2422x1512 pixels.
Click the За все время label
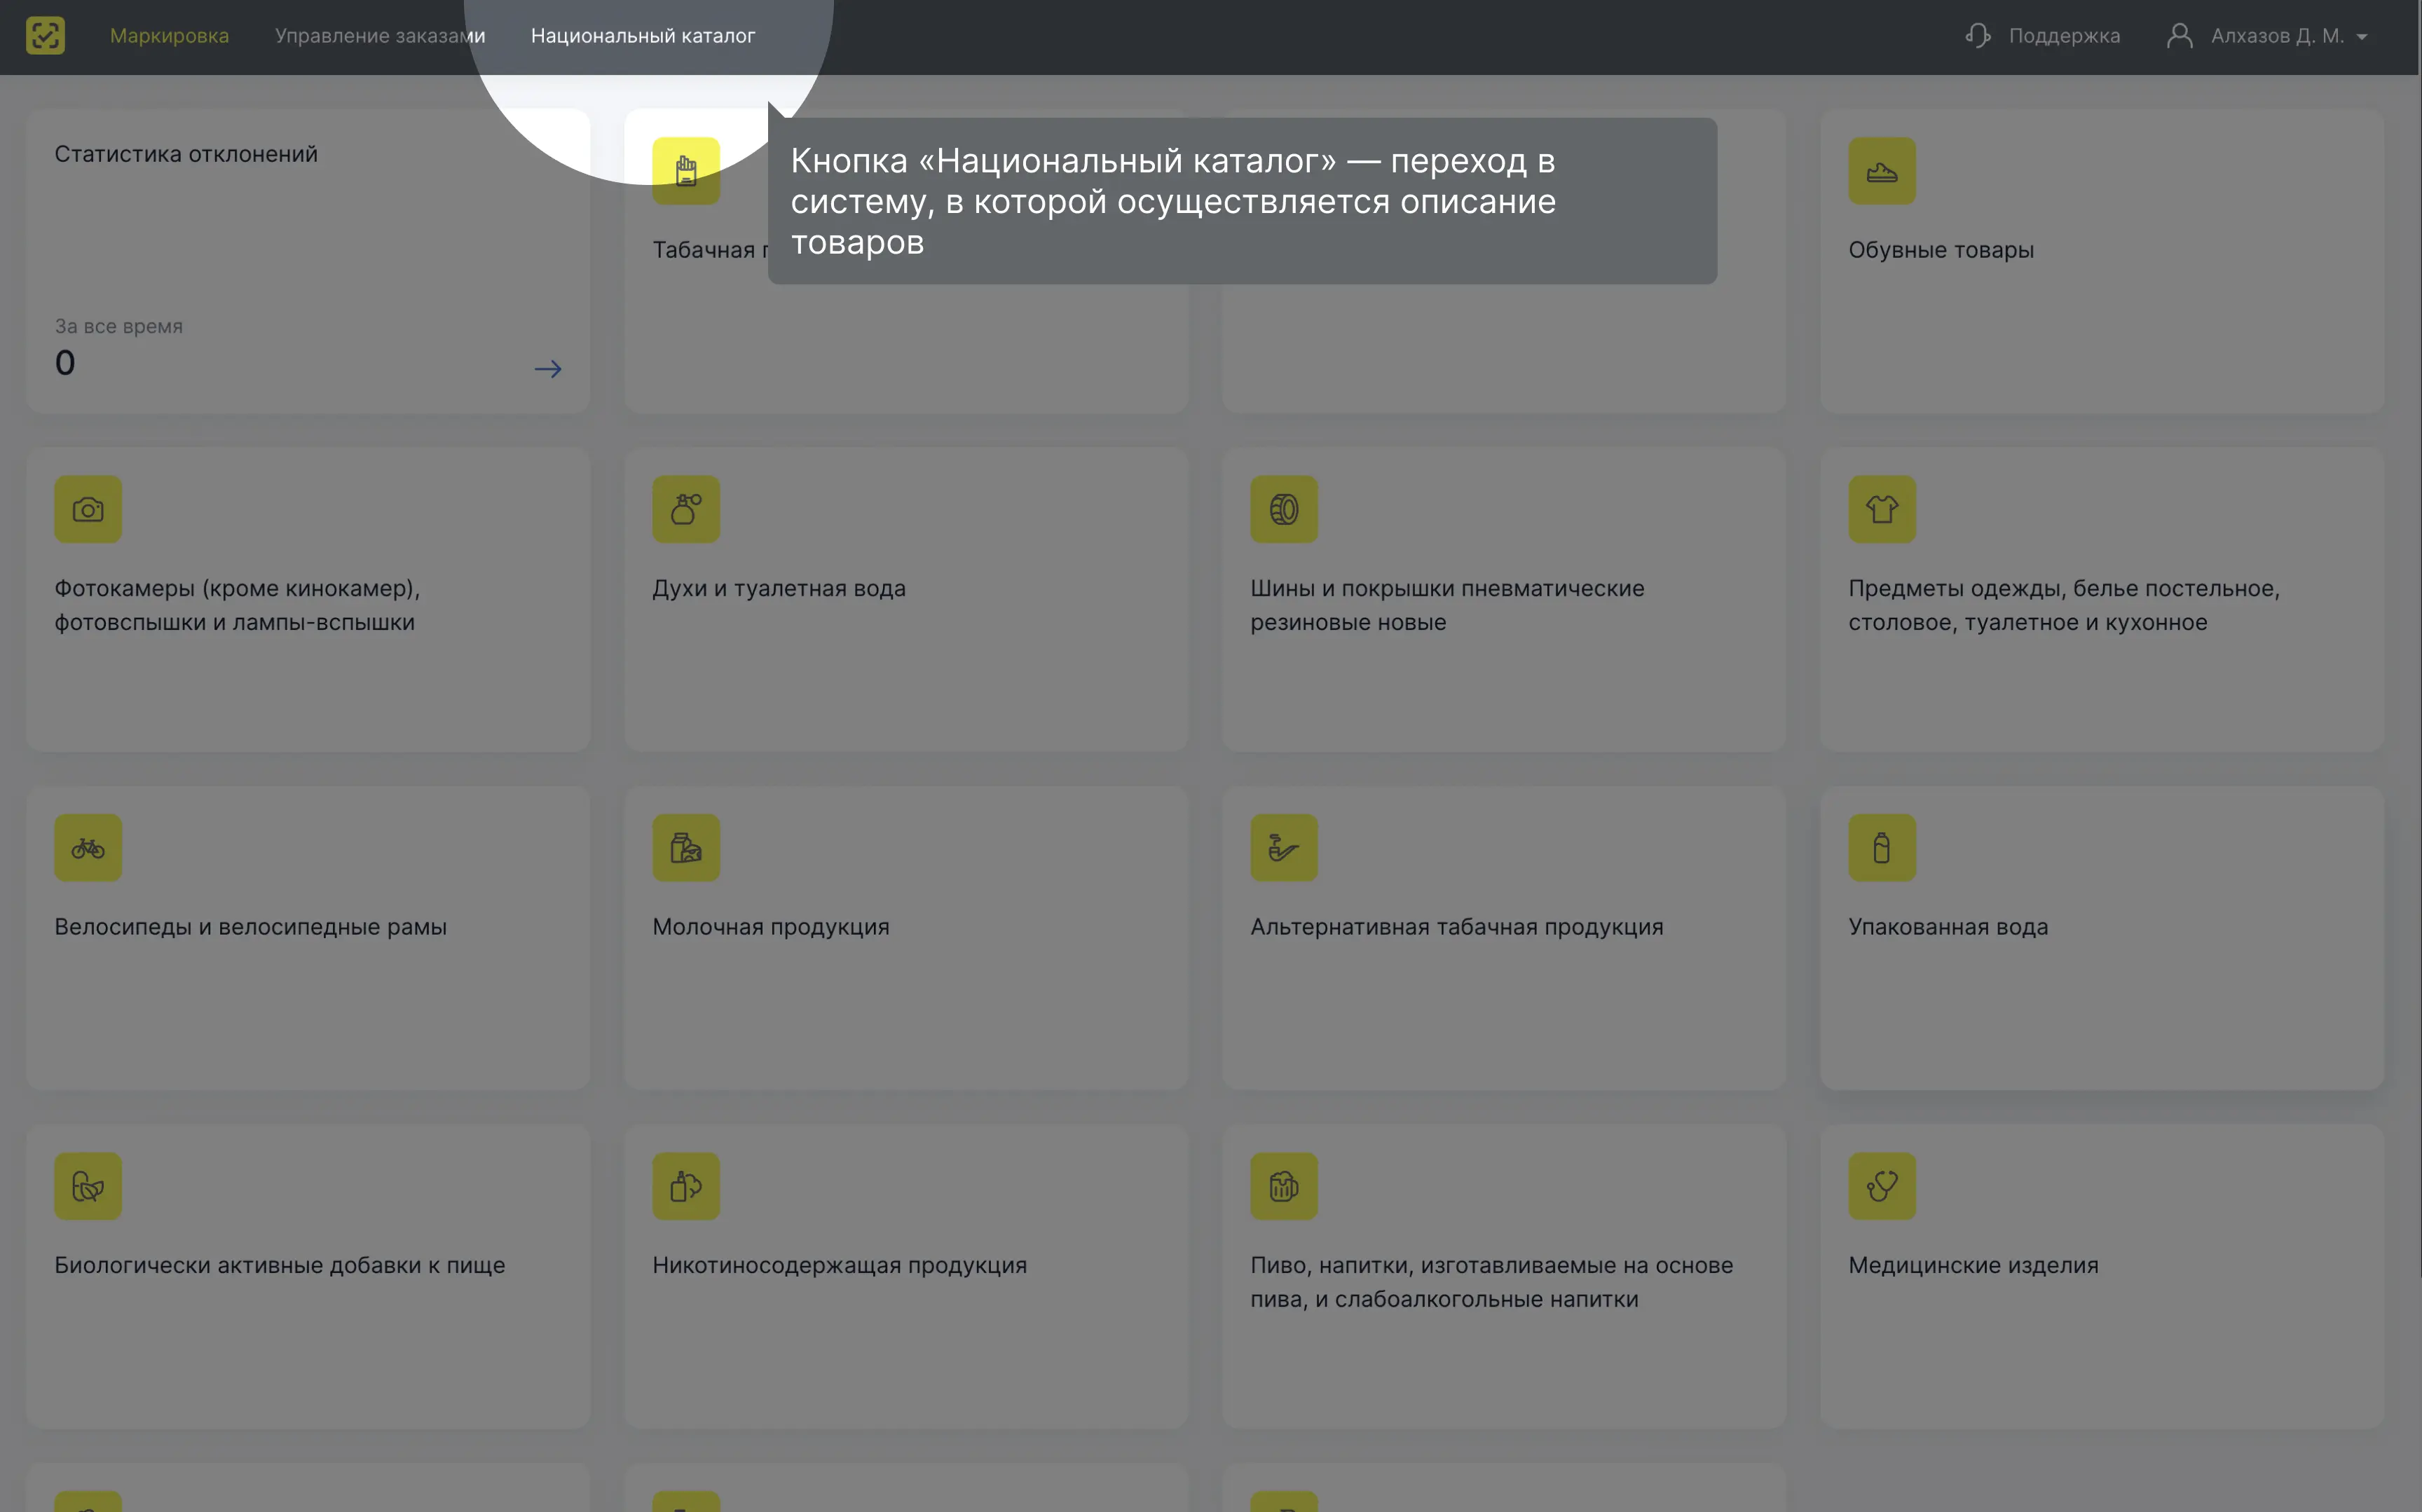pos(118,326)
